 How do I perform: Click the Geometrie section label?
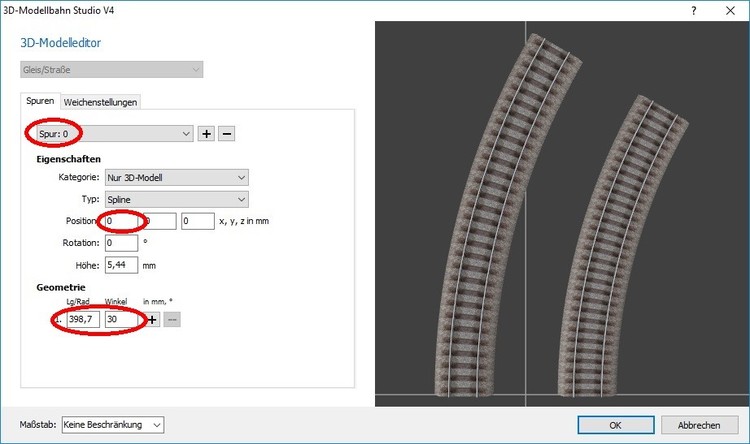coord(61,287)
